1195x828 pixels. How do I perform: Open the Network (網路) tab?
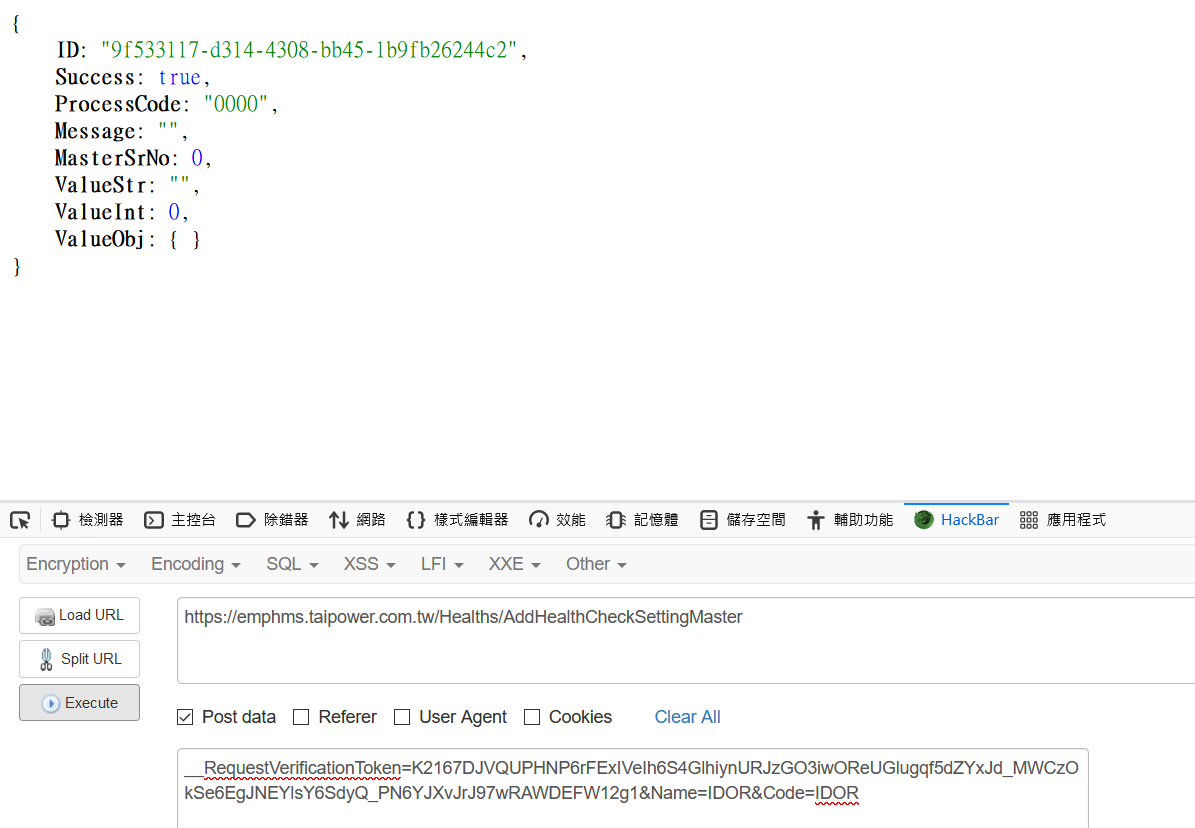pyautogui.click(x=357, y=520)
